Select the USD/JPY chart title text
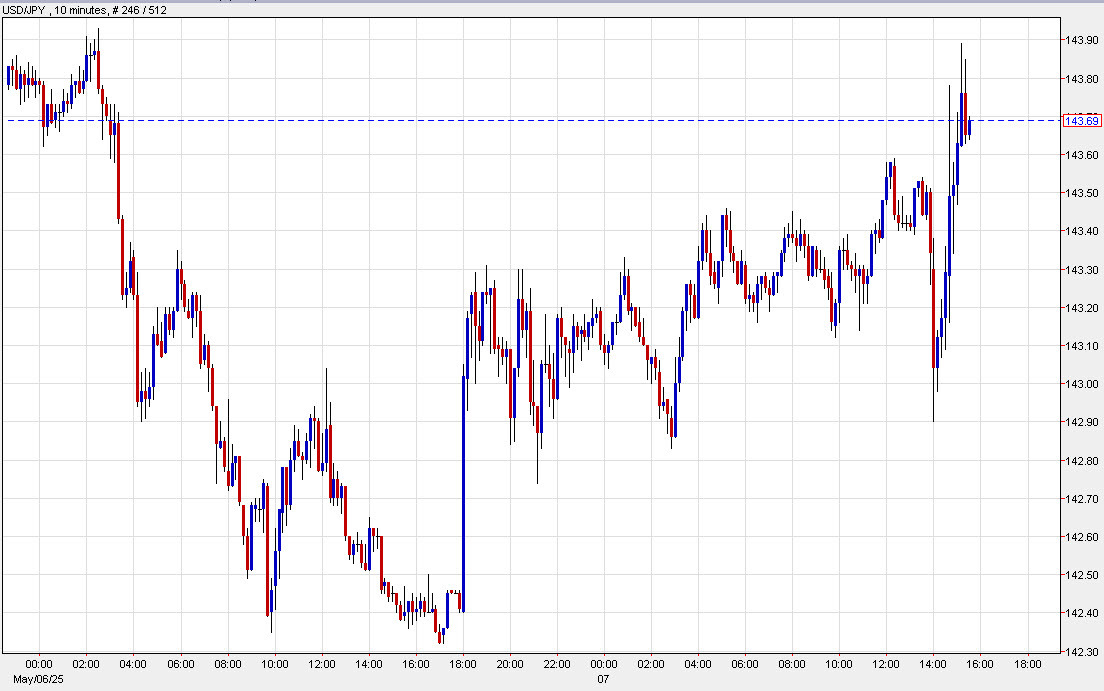The height and width of the screenshot is (691, 1104). point(27,8)
